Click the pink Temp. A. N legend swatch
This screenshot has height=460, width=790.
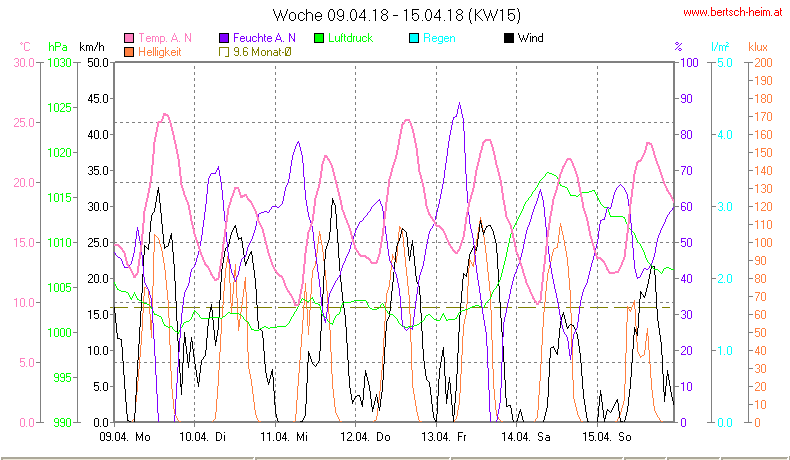(129, 38)
